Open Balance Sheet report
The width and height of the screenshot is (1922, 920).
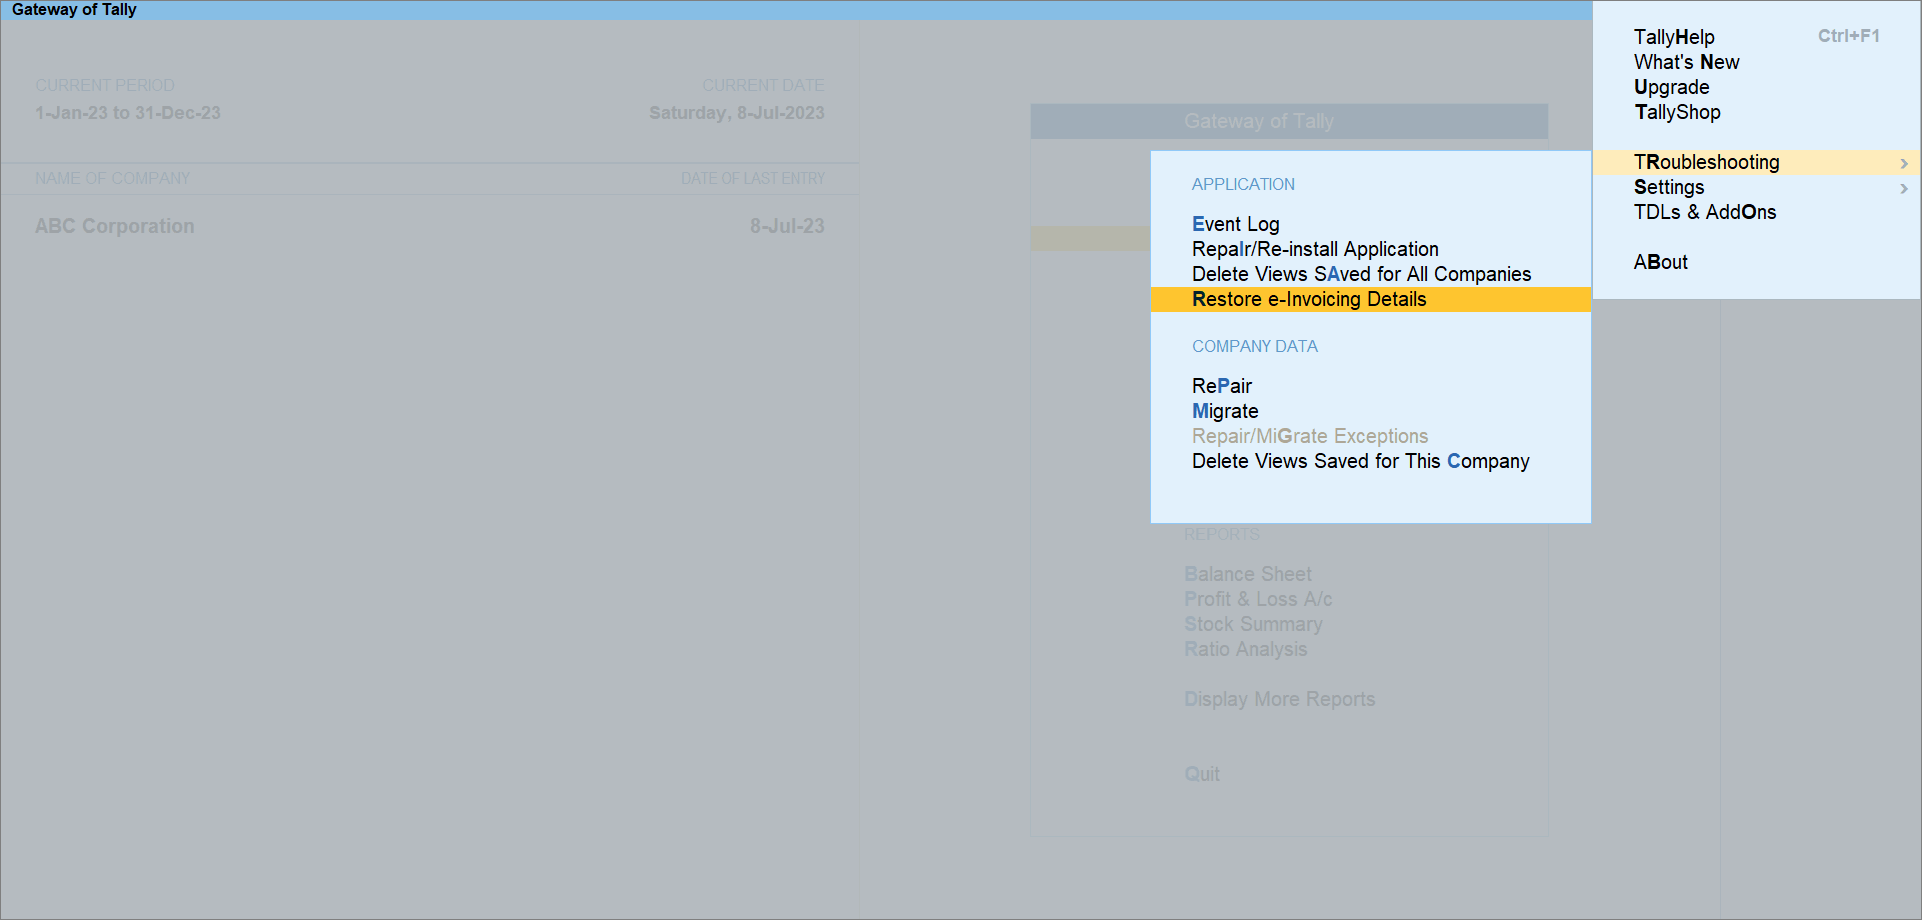(x=1247, y=574)
